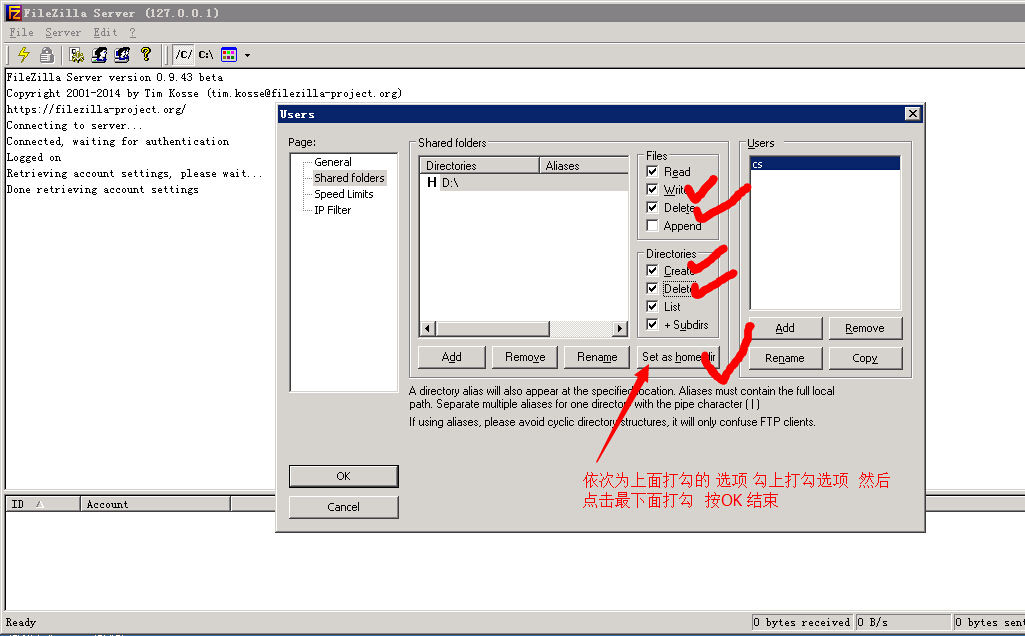Open the ? help menu

tap(133, 33)
